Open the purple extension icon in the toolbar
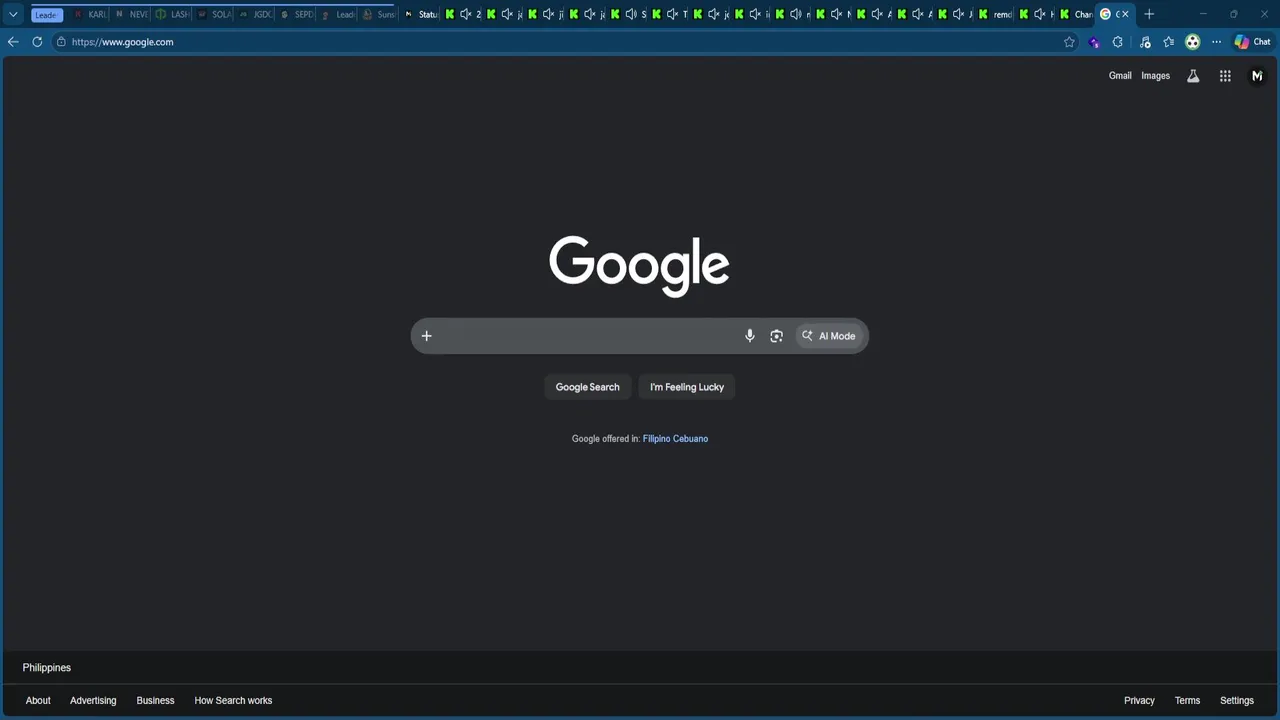This screenshot has width=1280, height=720. [1094, 42]
